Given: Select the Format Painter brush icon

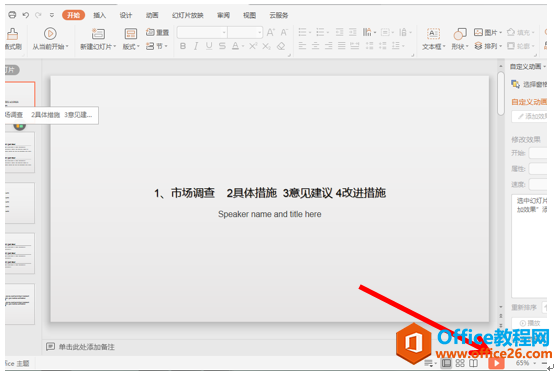Looking at the screenshot, I should pos(12,34).
